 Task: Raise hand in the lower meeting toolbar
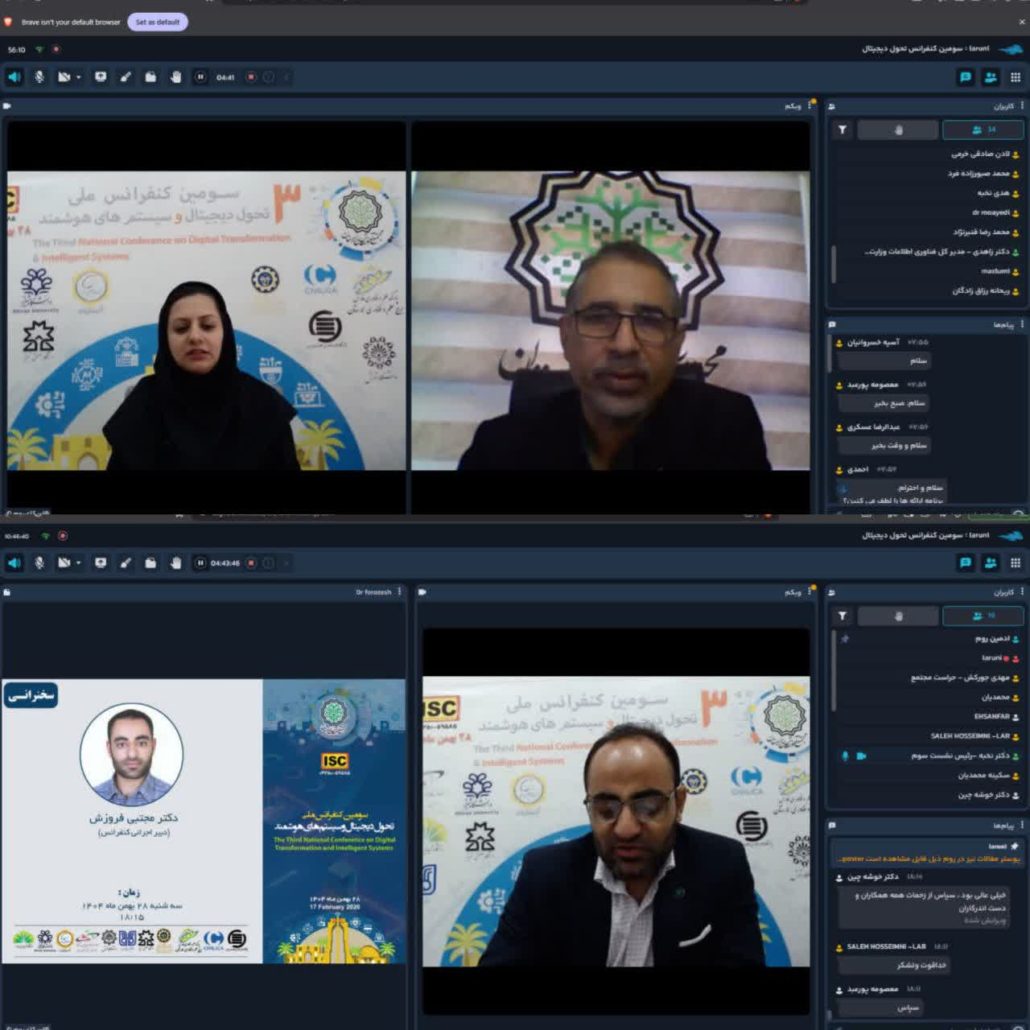(x=175, y=563)
